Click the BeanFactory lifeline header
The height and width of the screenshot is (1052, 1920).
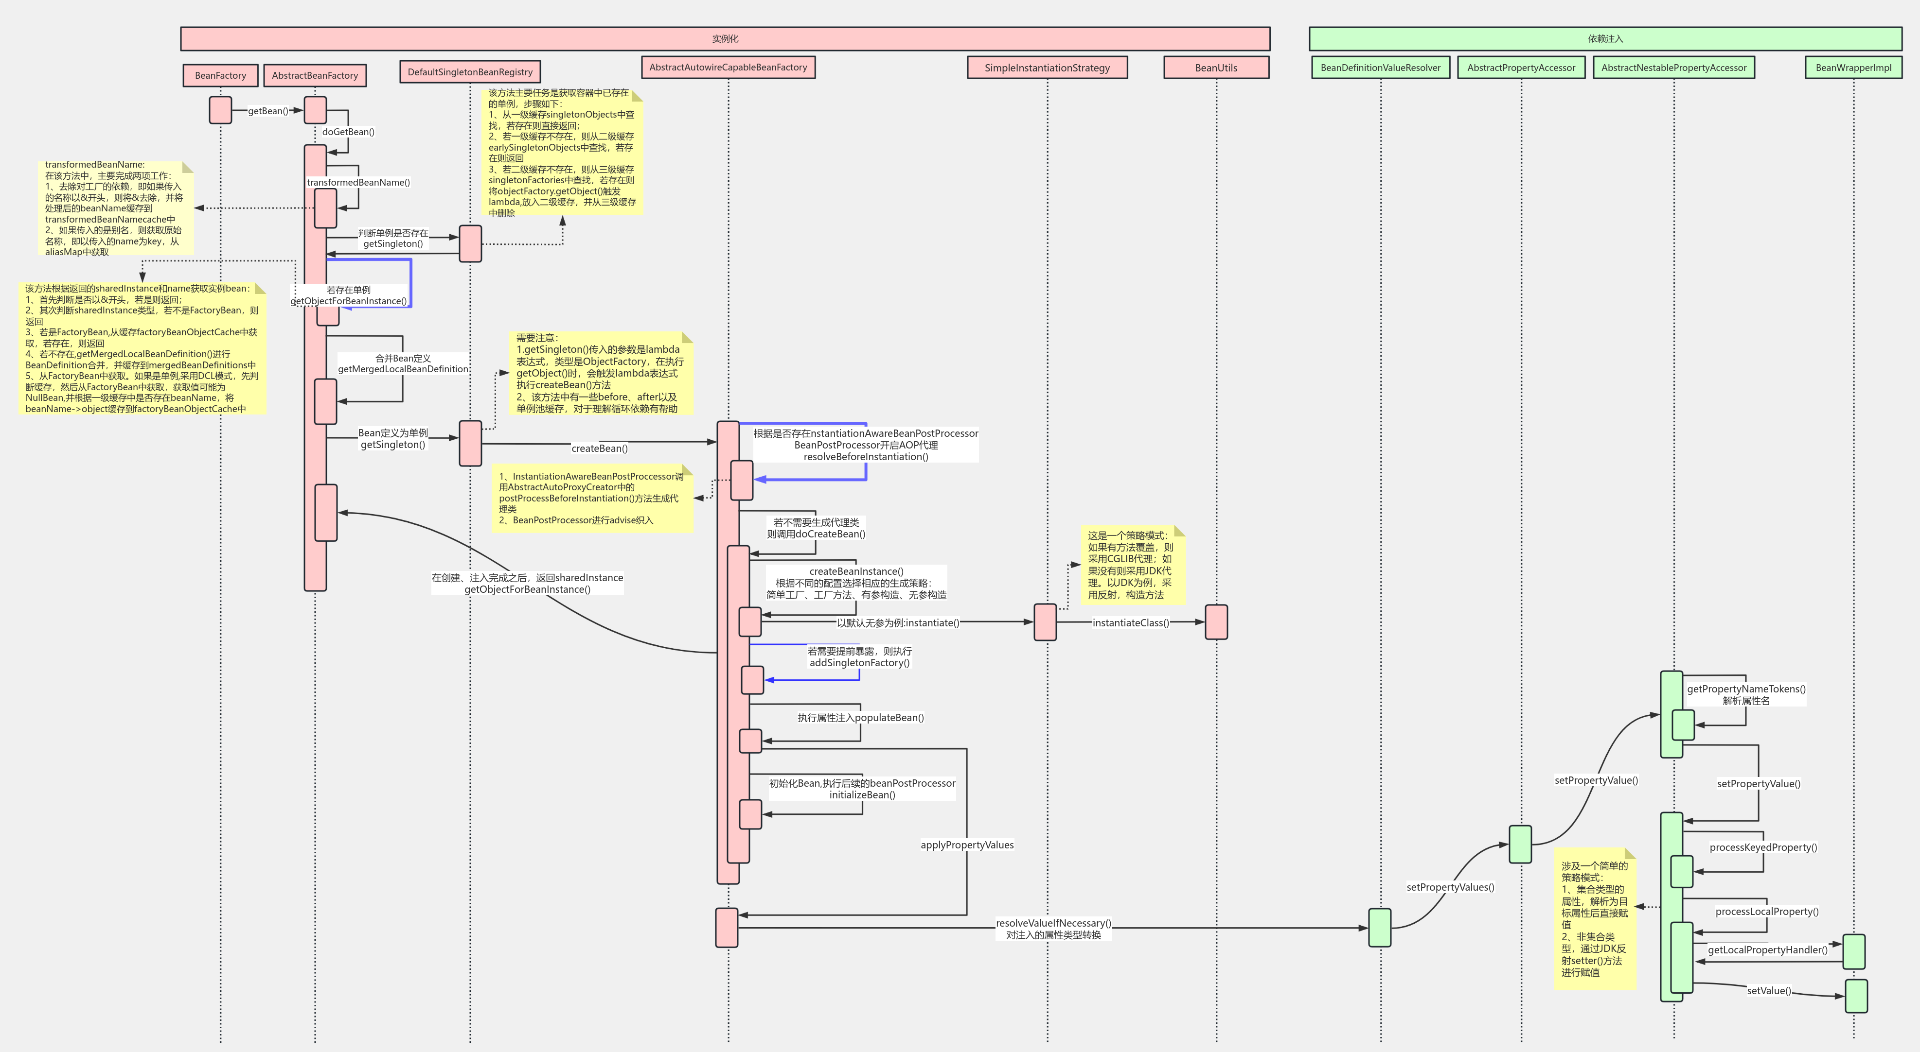220,76
